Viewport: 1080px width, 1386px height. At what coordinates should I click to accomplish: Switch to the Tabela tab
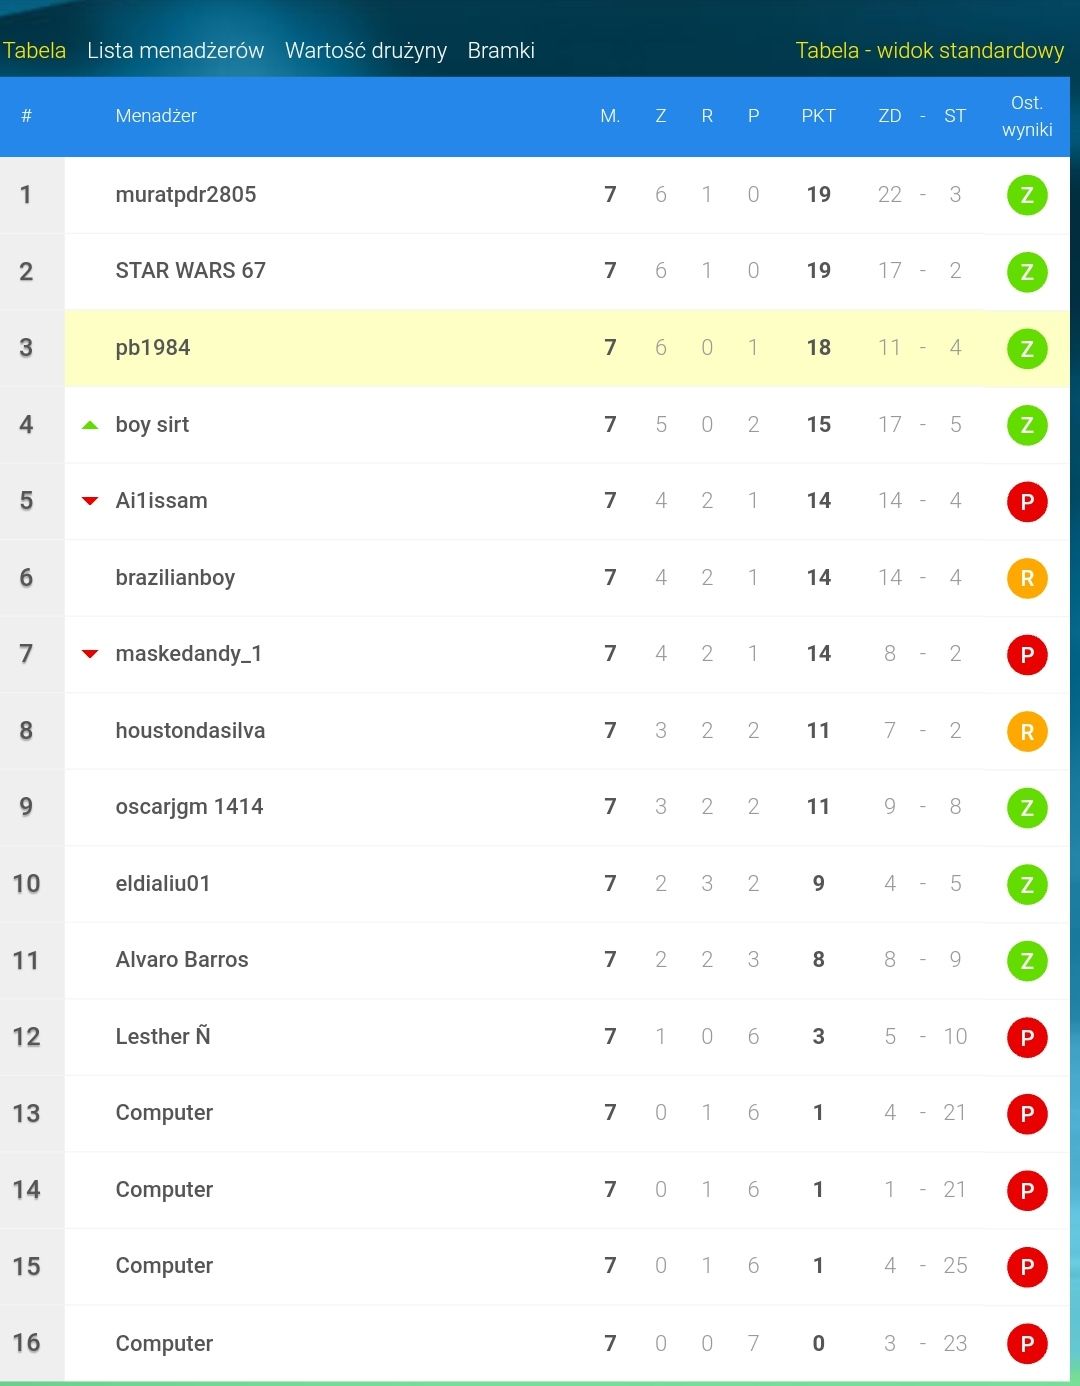[x=34, y=50]
